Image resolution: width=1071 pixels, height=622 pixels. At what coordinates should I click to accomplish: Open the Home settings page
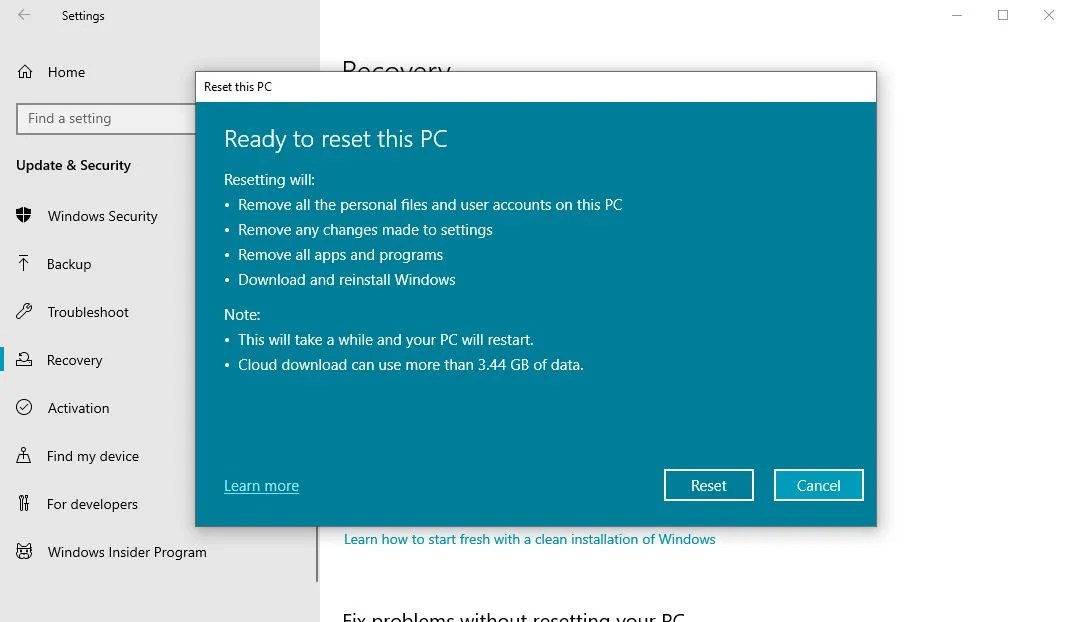pyautogui.click(x=66, y=72)
